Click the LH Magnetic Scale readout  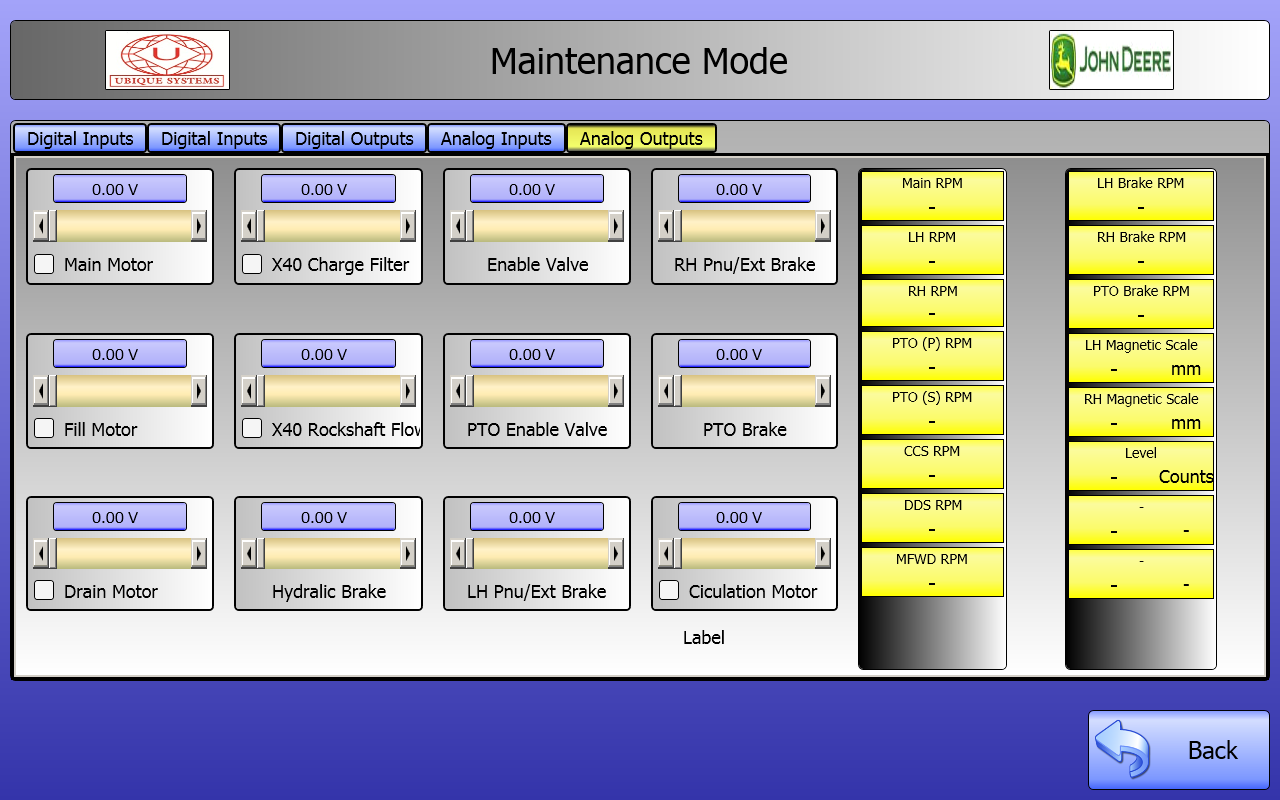point(1141,358)
